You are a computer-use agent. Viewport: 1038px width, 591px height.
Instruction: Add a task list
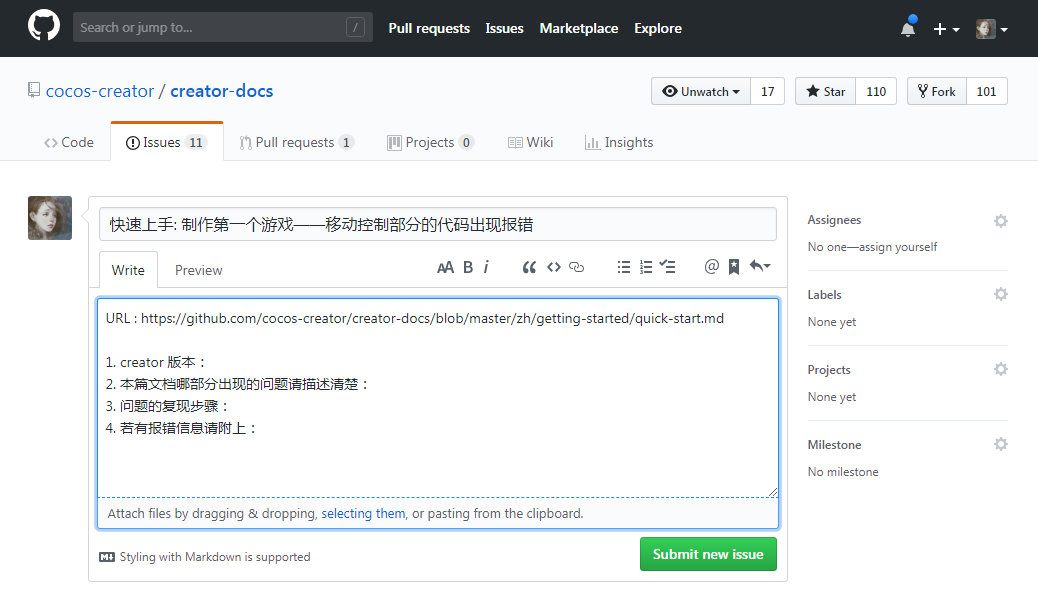point(668,267)
